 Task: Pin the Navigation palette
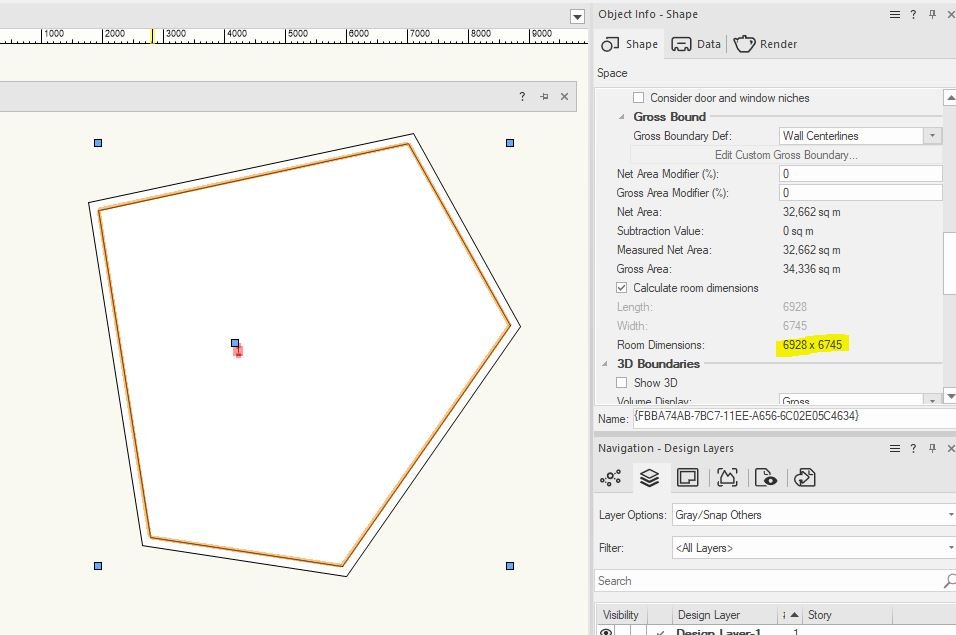[x=932, y=449]
